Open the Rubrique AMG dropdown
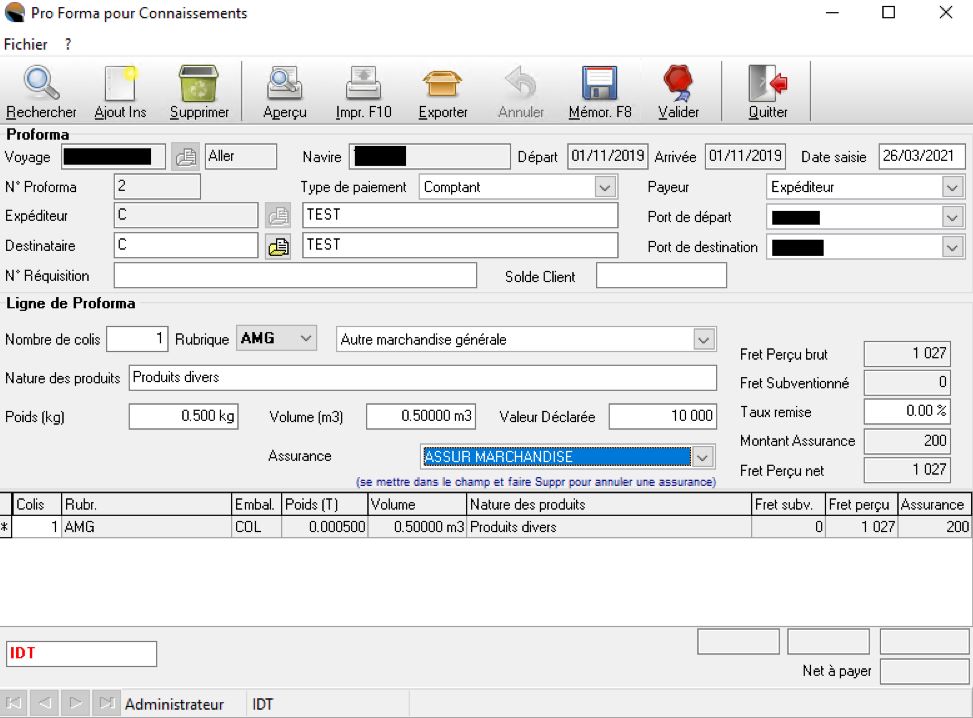The image size is (973, 718). 305,339
